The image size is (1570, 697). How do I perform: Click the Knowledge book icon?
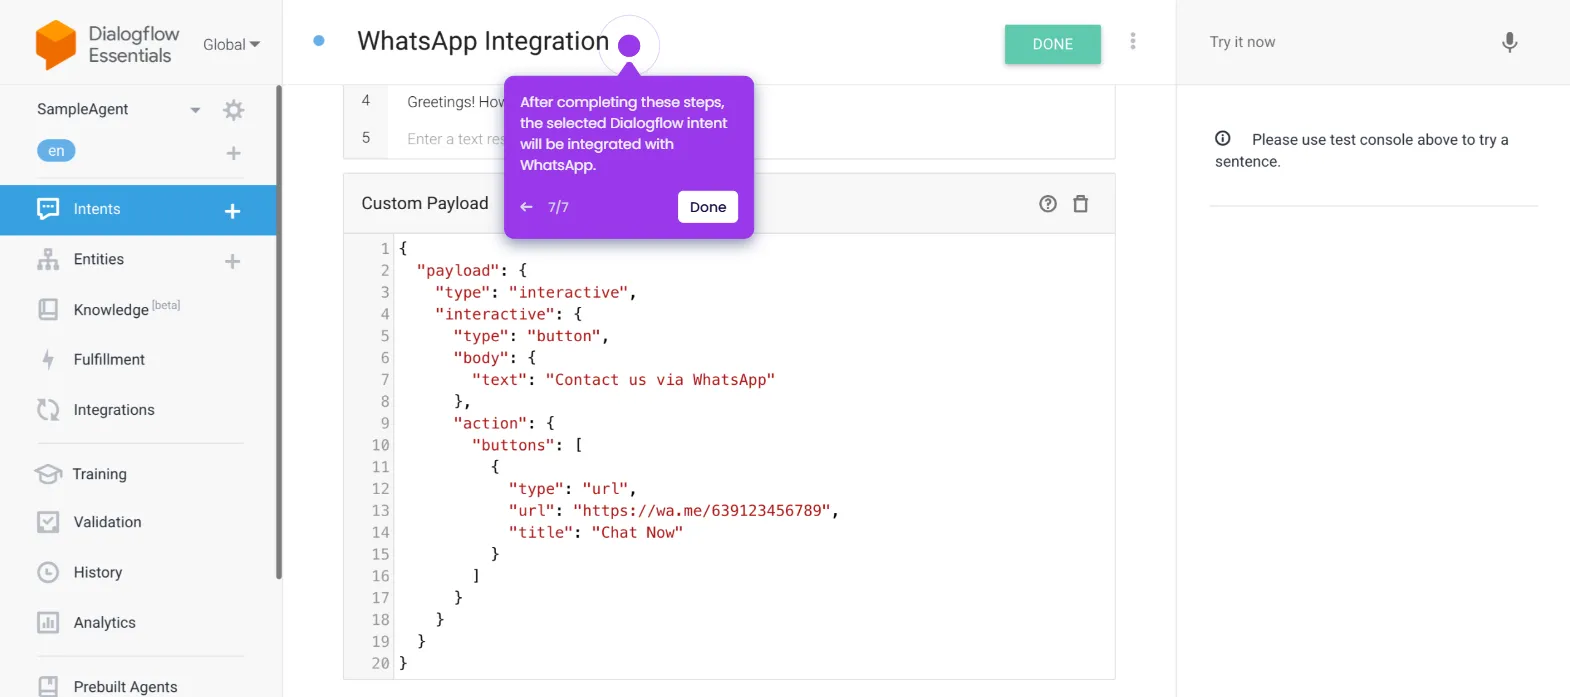(x=48, y=309)
